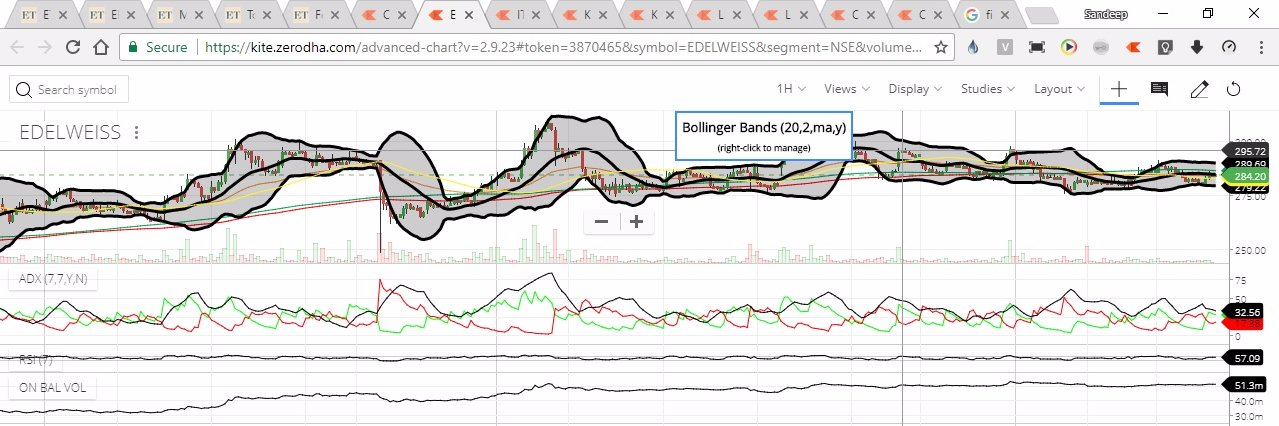Open the Studies dropdown
Image resolution: width=1279 pixels, height=426 pixels.
click(x=988, y=89)
